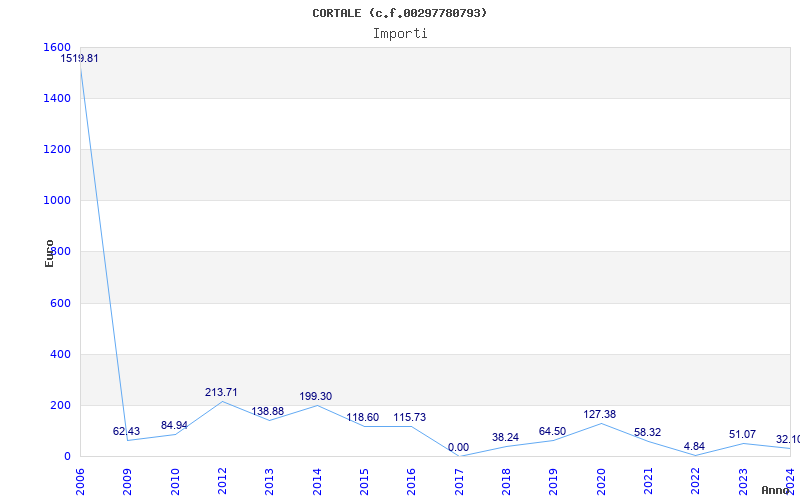Select the 51.07 data label
The width and height of the screenshot is (800, 500).
pos(742,435)
